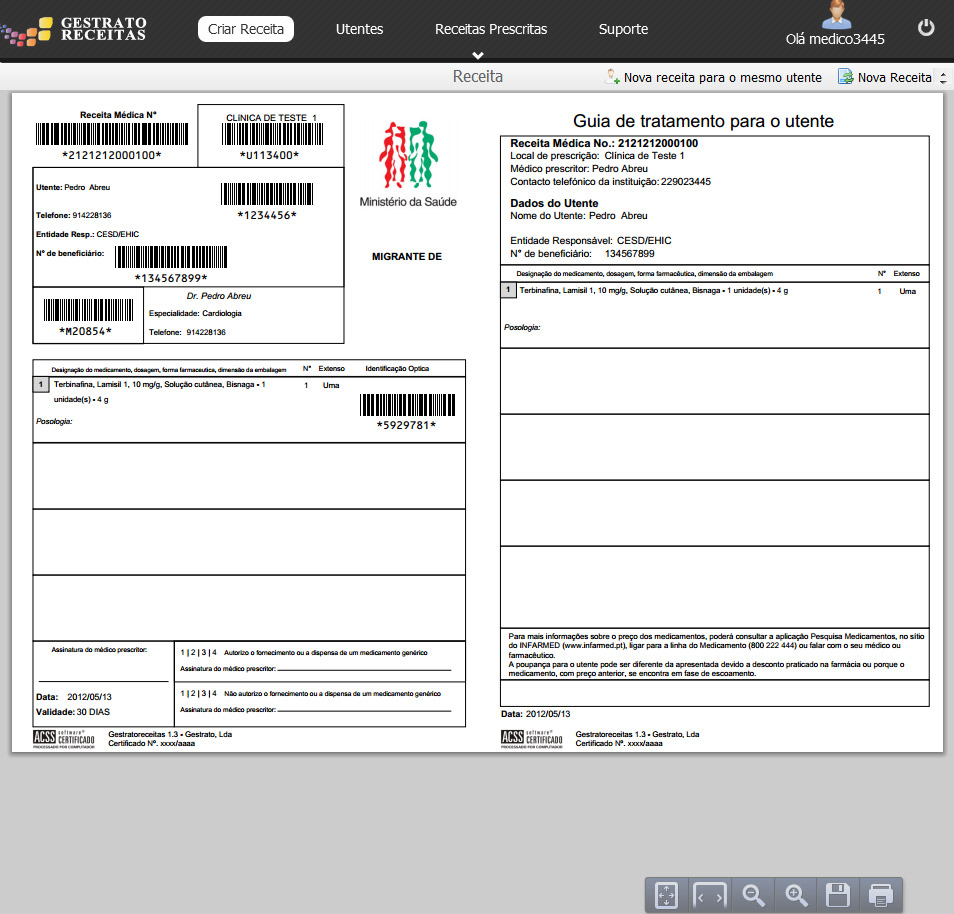Go to the Utentes menu
The width and height of the screenshot is (954, 914).
[359, 29]
